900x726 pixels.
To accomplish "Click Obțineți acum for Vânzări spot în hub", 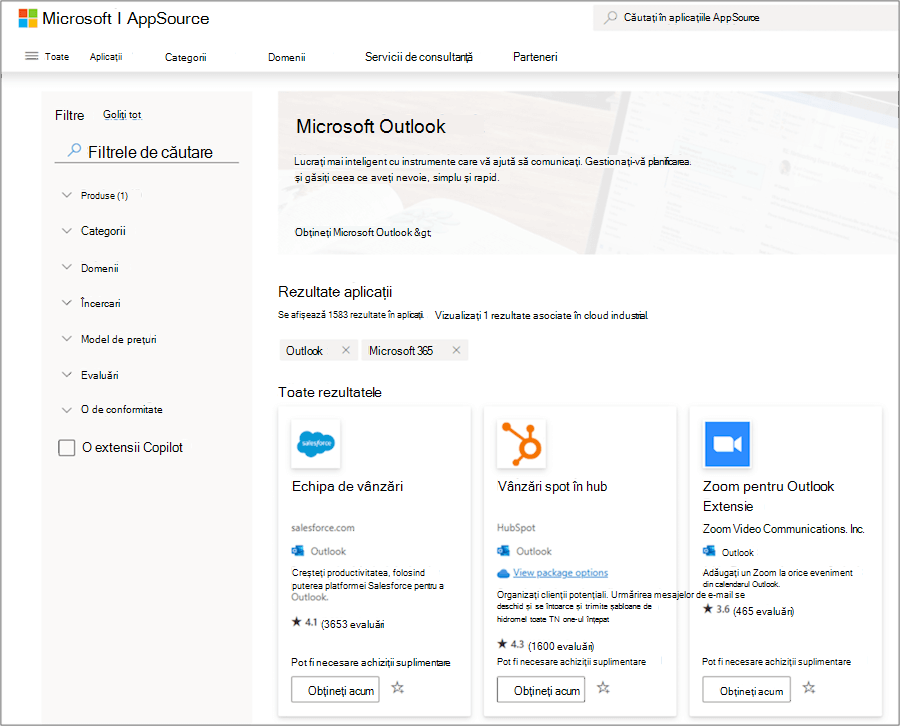I will tap(541, 689).
